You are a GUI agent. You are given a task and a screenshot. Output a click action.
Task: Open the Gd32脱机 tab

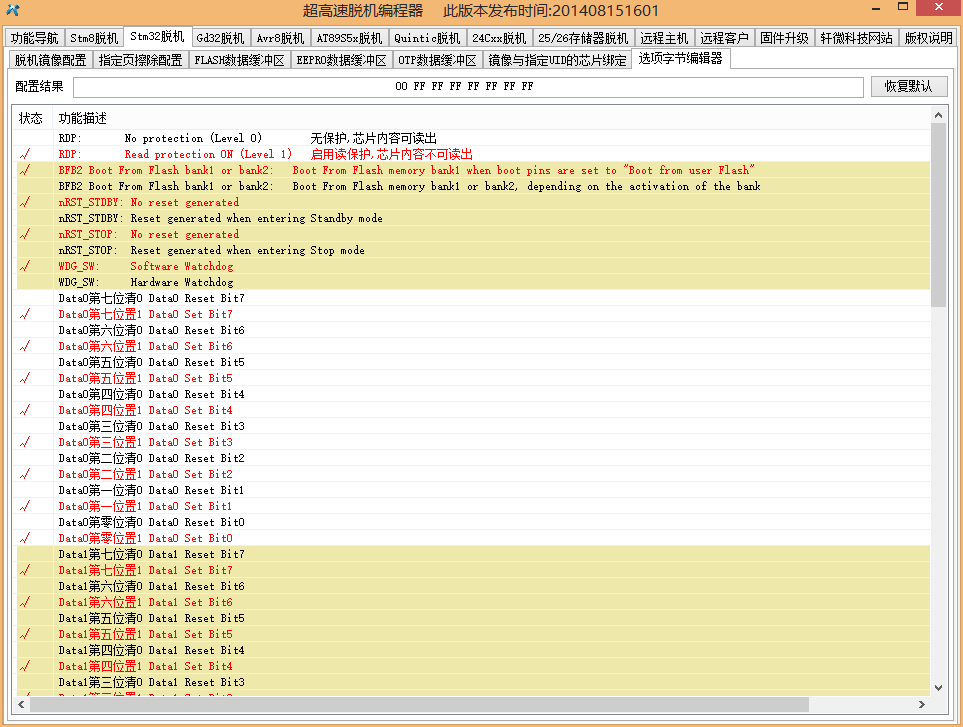pyautogui.click(x=220, y=38)
